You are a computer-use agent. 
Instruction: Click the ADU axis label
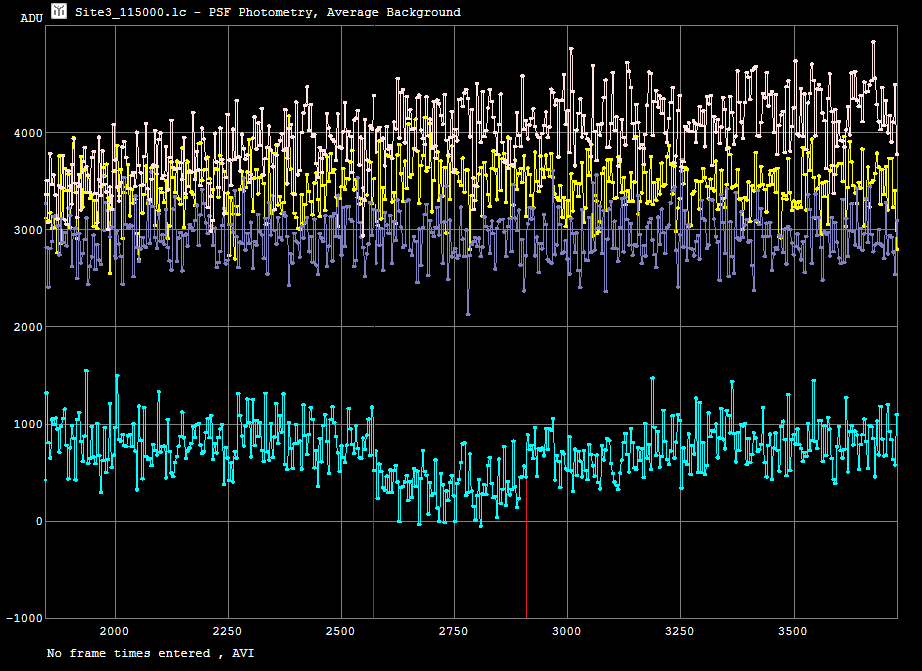coord(32,18)
